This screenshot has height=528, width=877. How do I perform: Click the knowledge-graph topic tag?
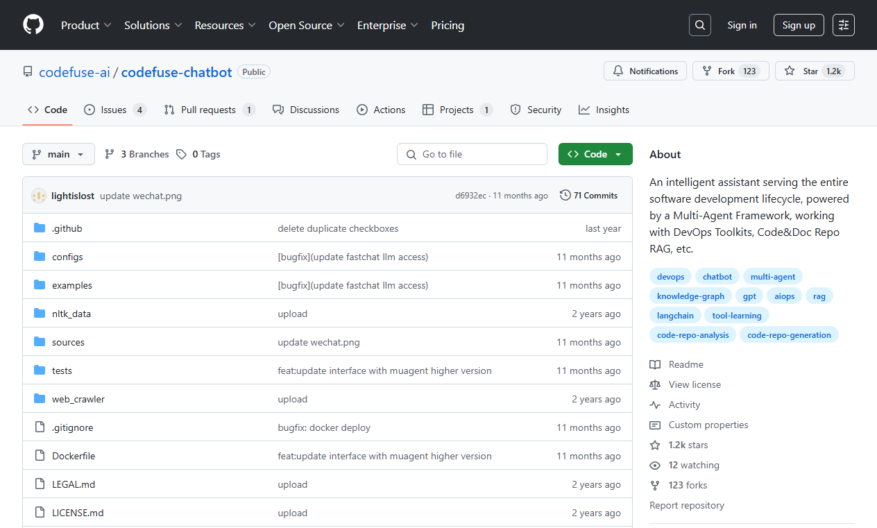(690, 296)
